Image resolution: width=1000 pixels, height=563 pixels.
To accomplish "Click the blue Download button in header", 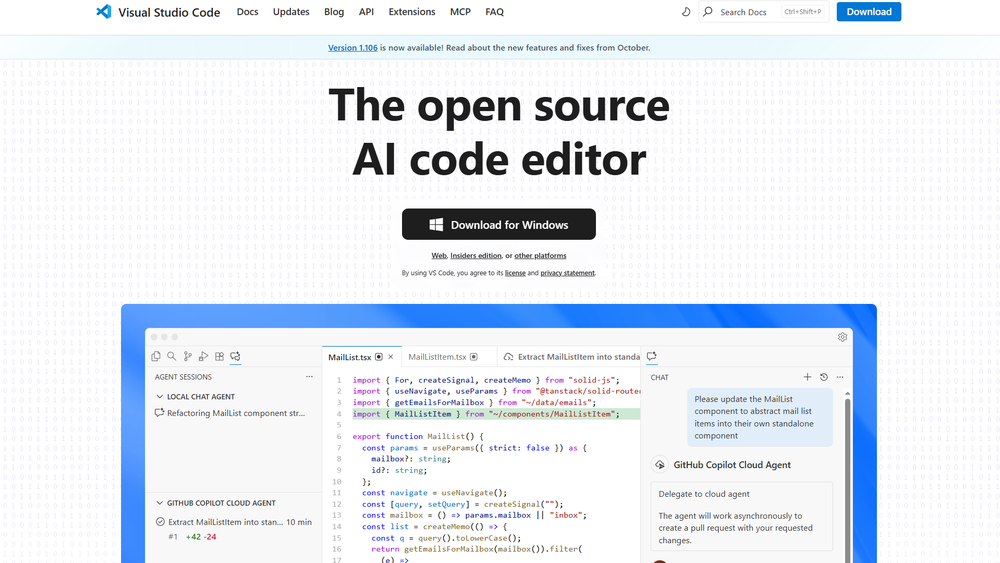I will click(869, 11).
